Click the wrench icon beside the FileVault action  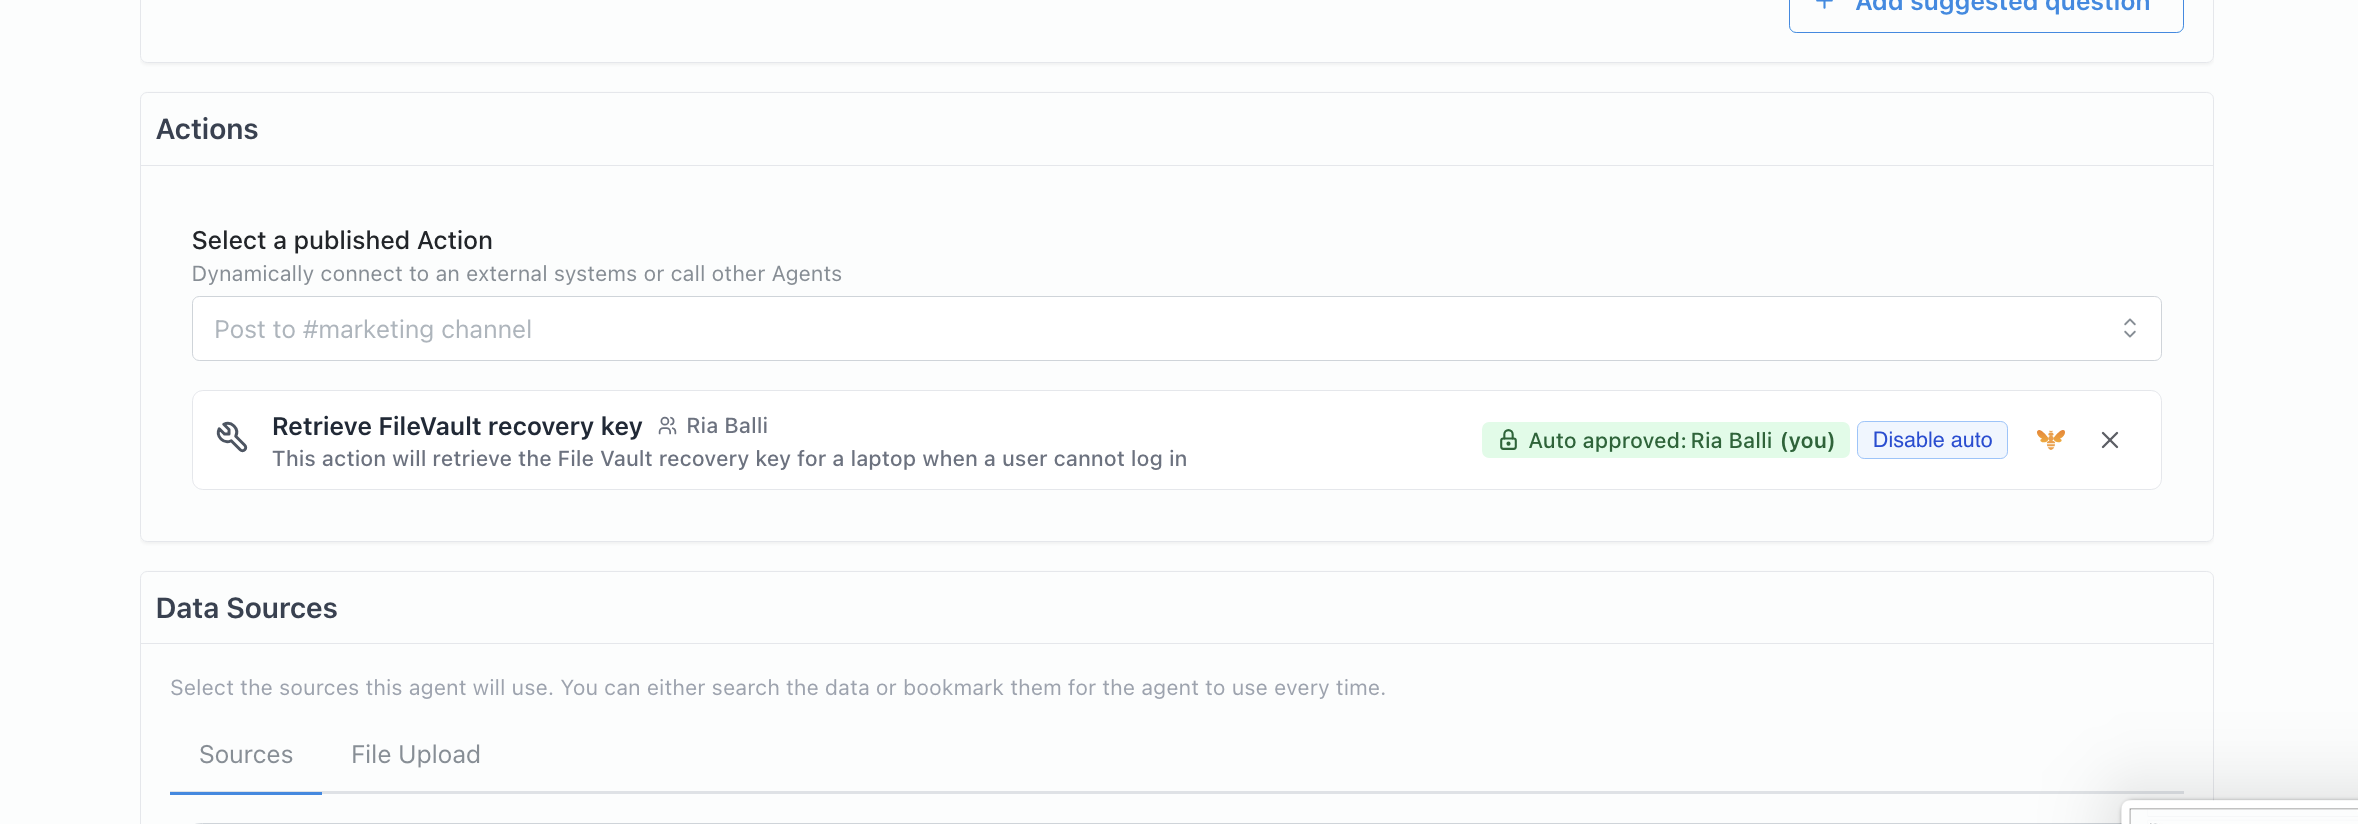point(232,437)
